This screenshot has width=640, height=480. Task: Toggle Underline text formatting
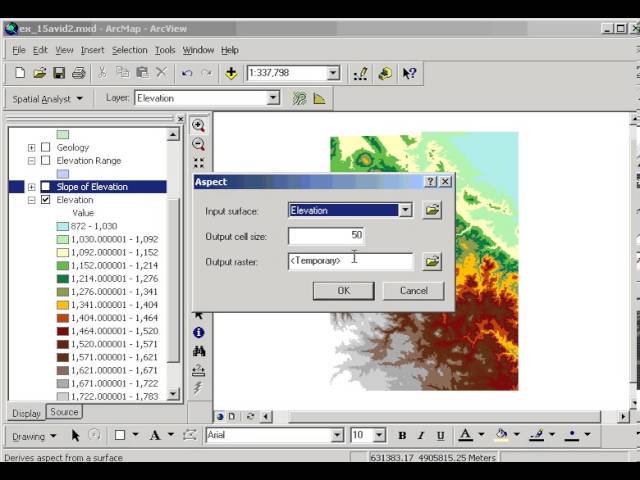(x=441, y=436)
